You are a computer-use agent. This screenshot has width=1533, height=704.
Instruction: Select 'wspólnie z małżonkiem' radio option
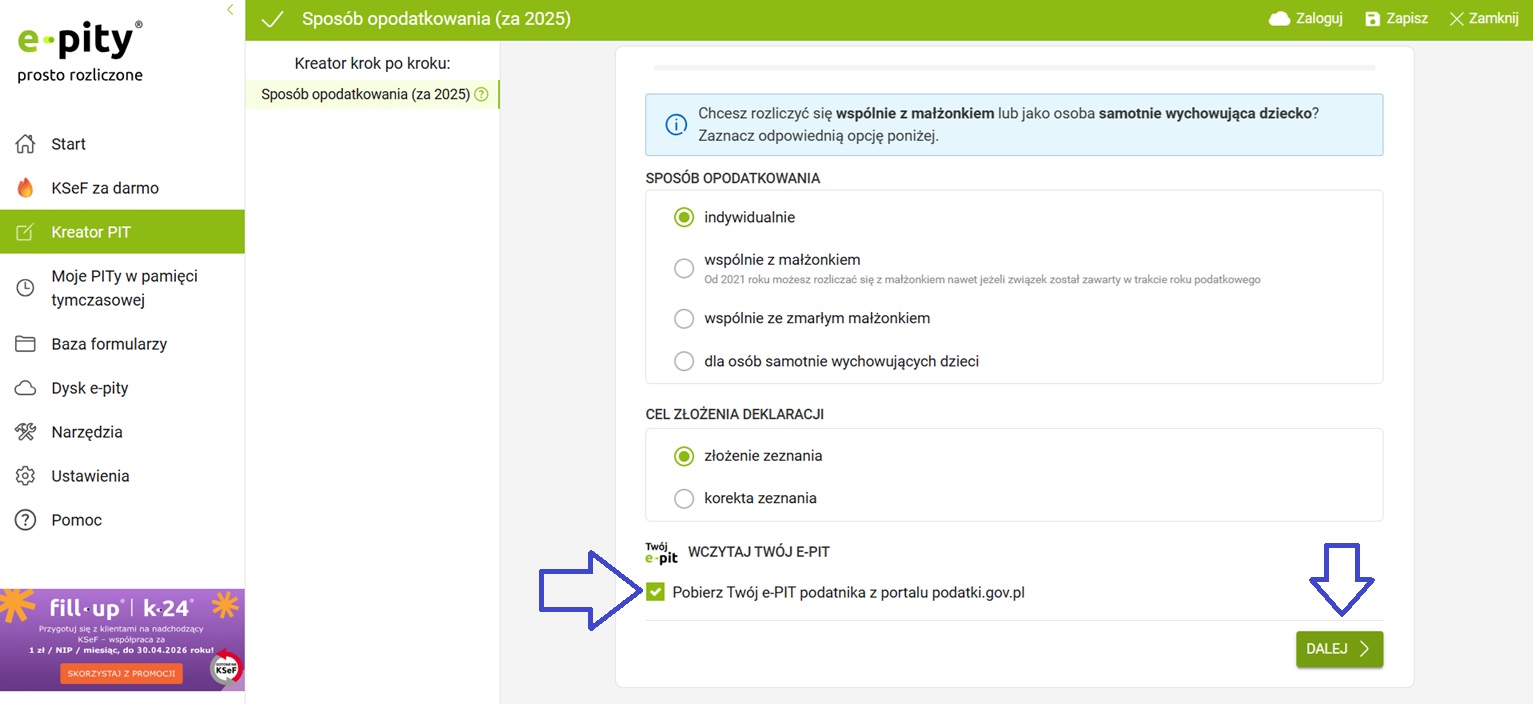click(x=684, y=268)
